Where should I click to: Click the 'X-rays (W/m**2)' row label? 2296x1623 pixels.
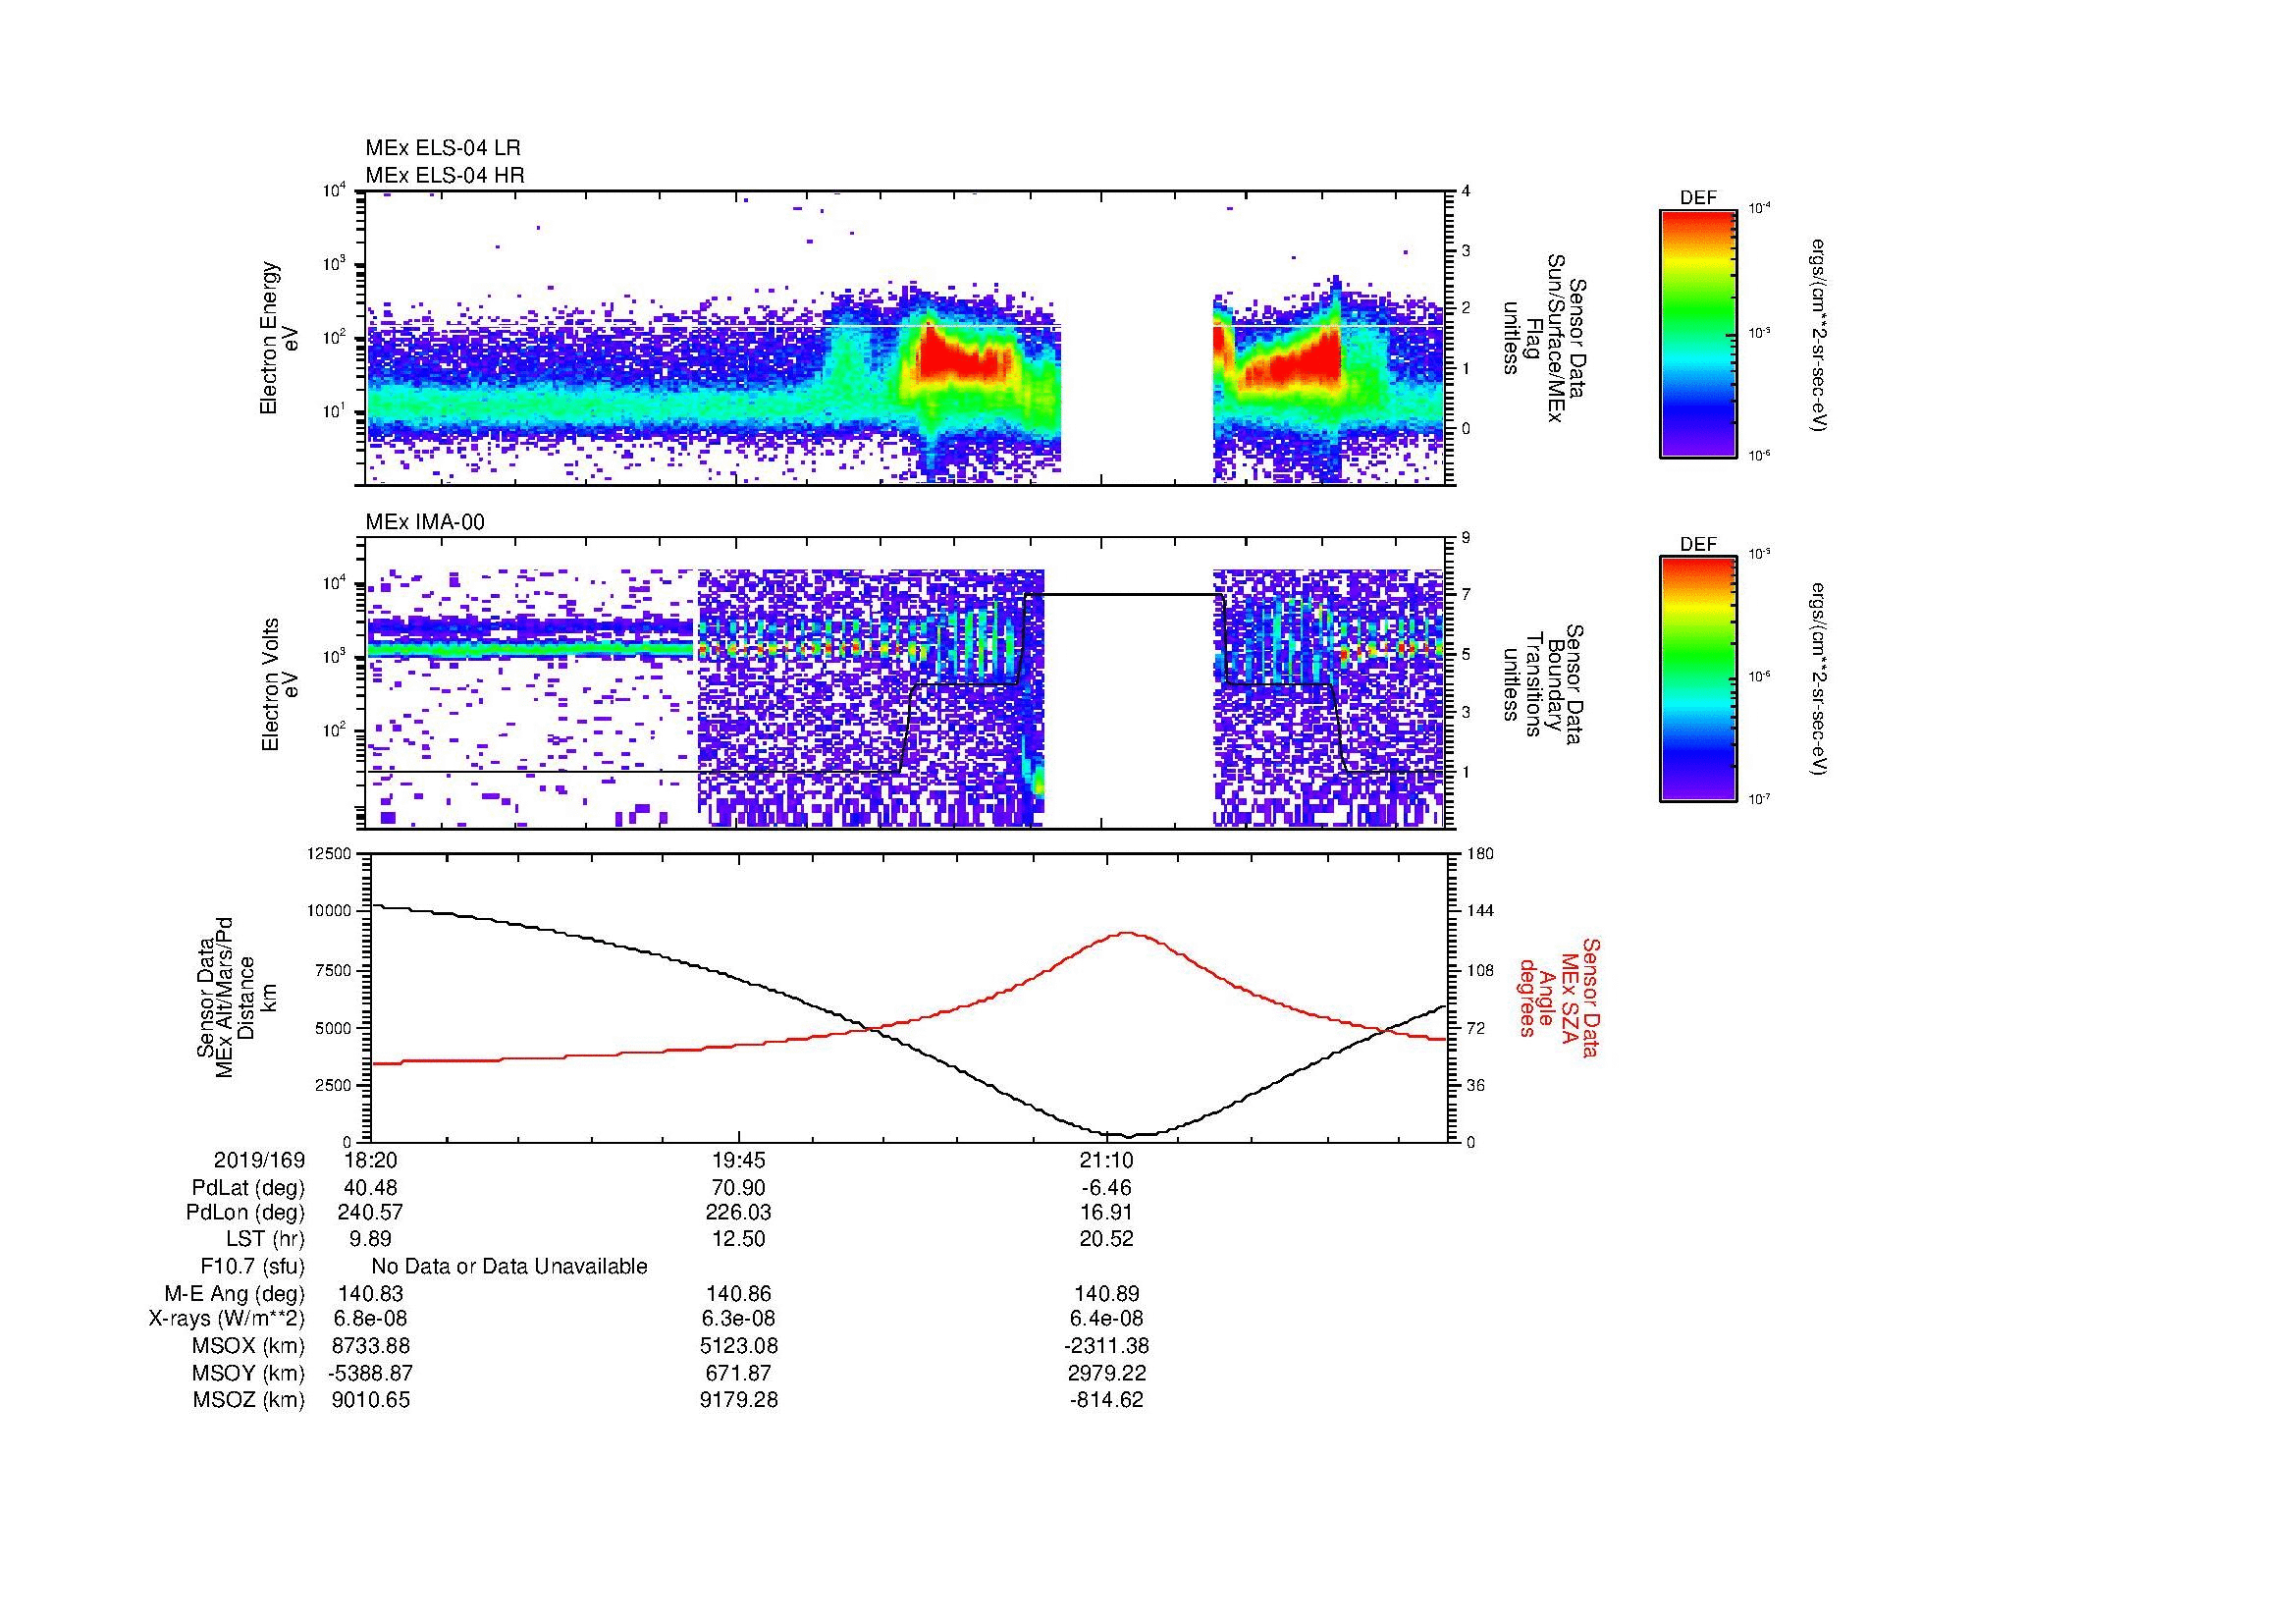227,1319
